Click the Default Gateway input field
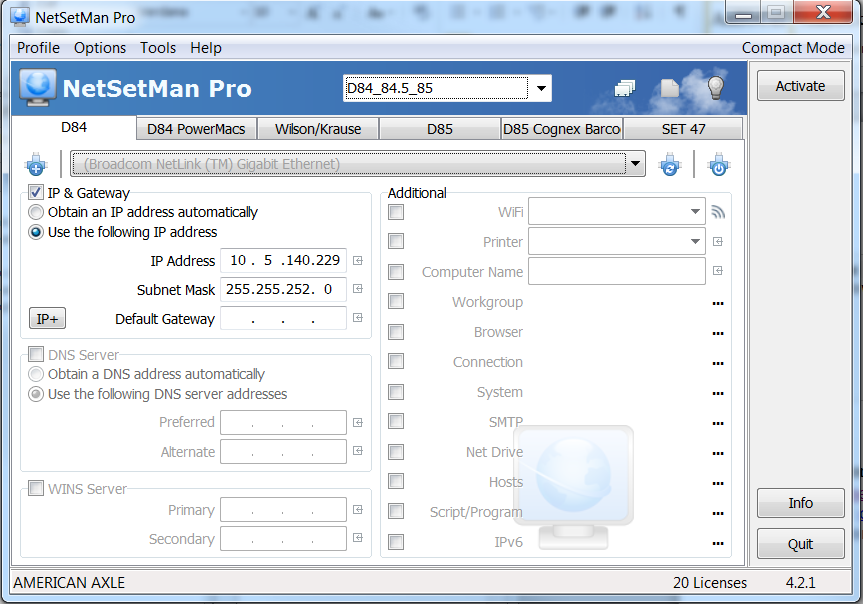The width and height of the screenshot is (863, 604). [x=283, y=318]
